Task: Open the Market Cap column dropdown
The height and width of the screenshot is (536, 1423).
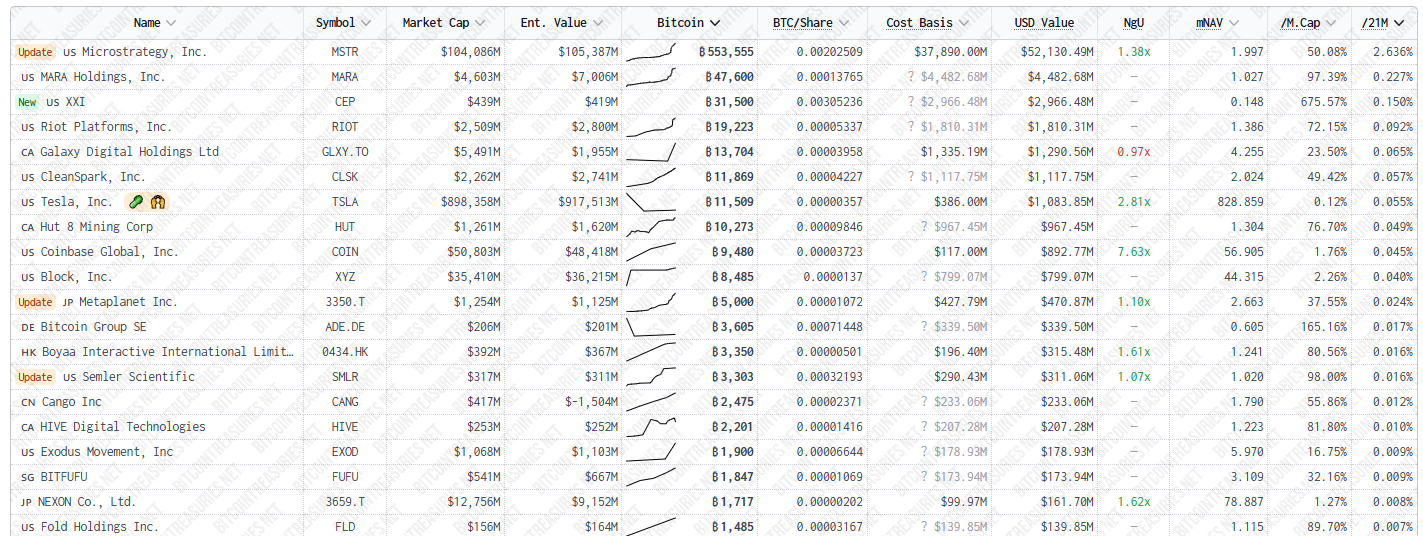Action: tap(480, 23)
